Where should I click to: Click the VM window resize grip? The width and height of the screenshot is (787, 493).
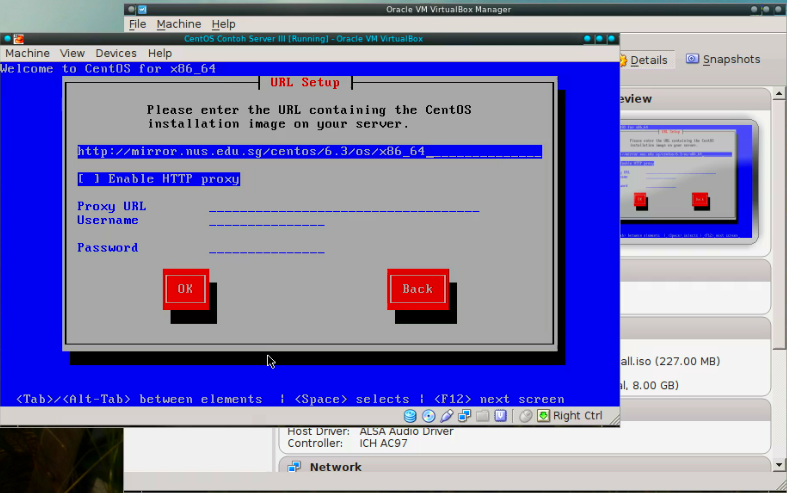tap(614, 421)
